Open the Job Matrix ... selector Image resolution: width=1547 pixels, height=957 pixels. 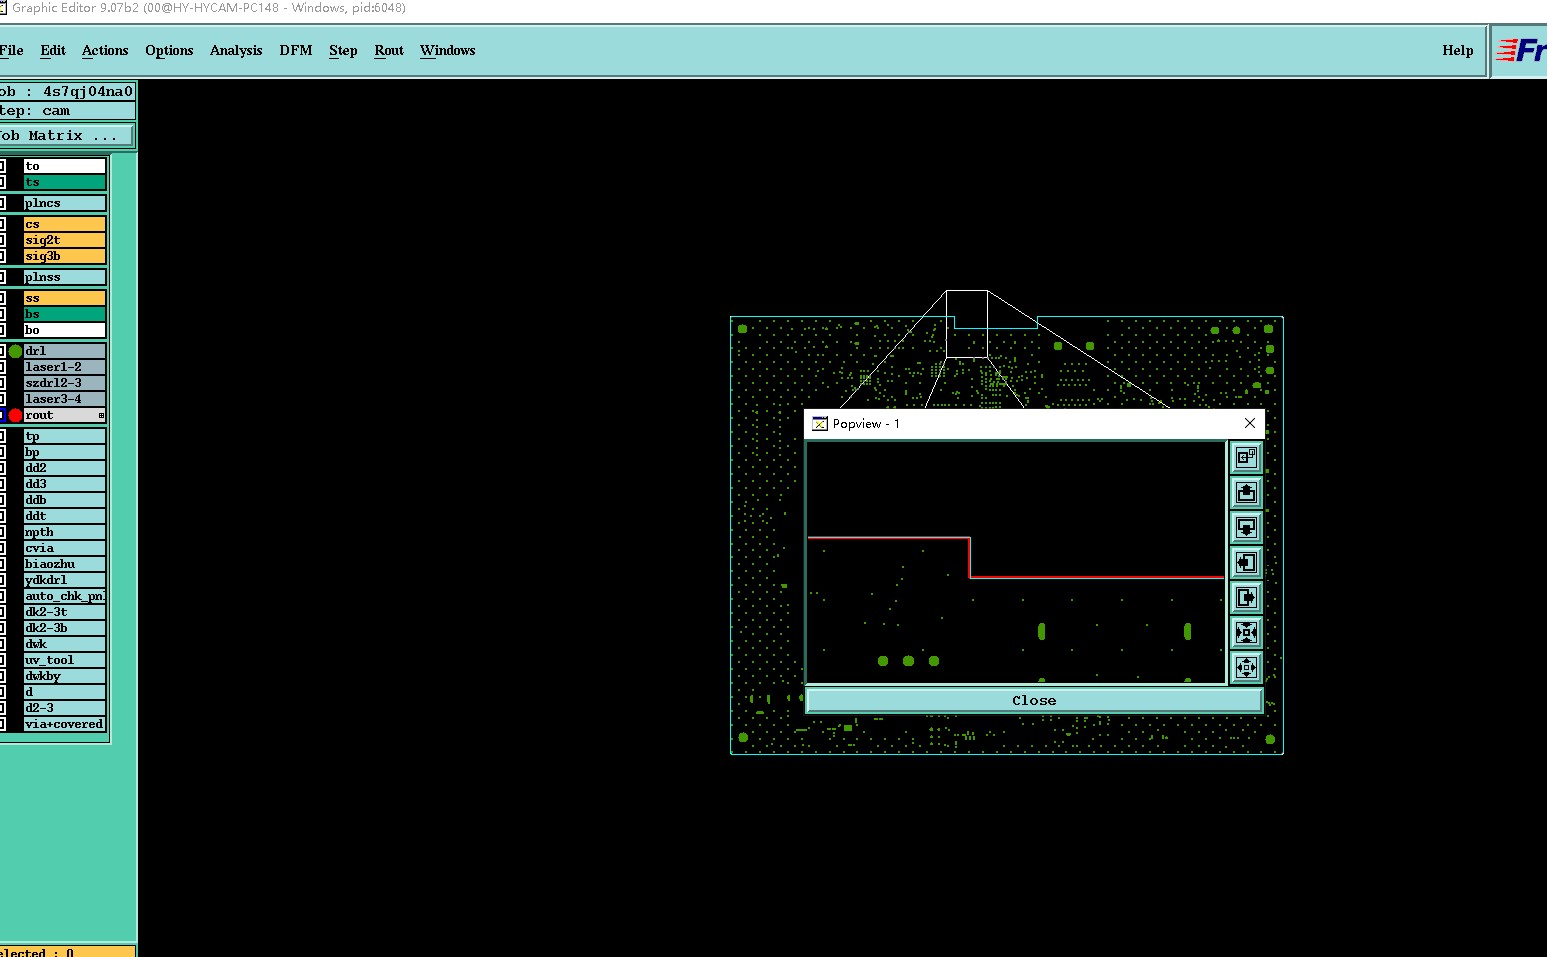point(64,135)
